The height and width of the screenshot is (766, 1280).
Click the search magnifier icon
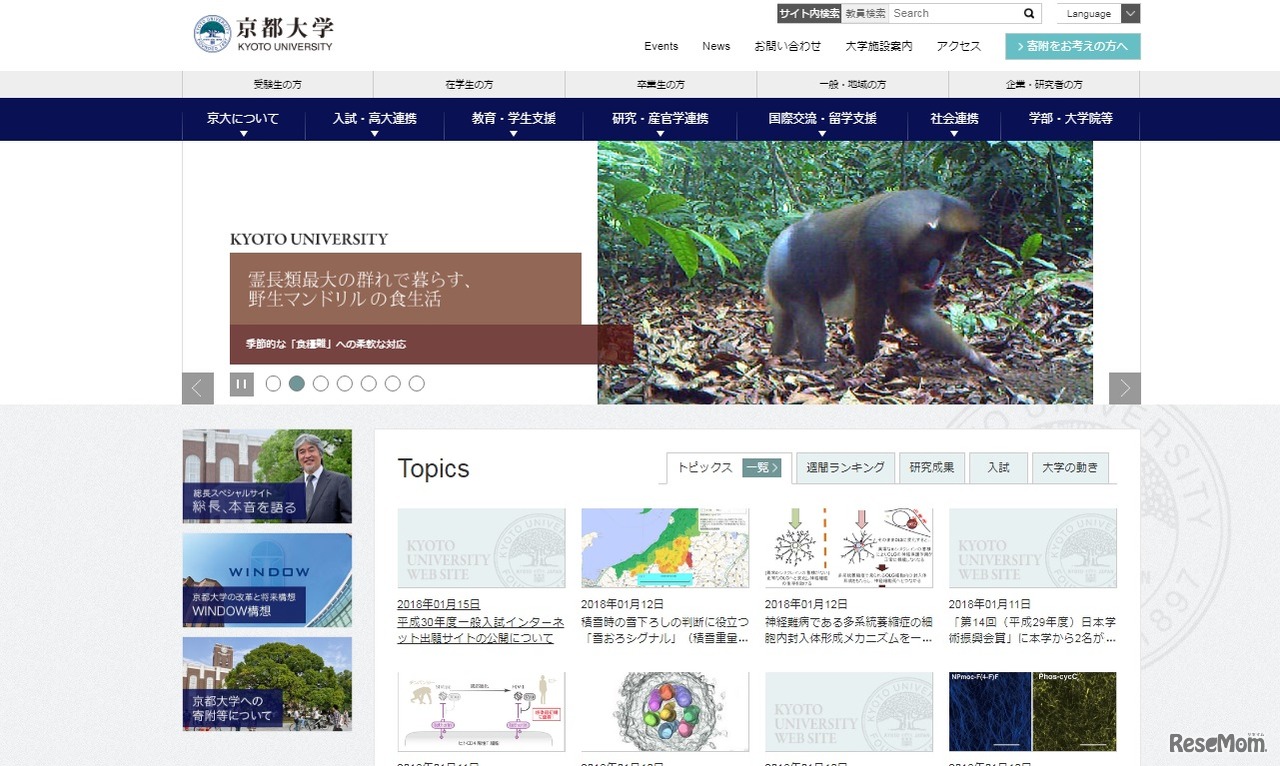tap(1030, 13)
